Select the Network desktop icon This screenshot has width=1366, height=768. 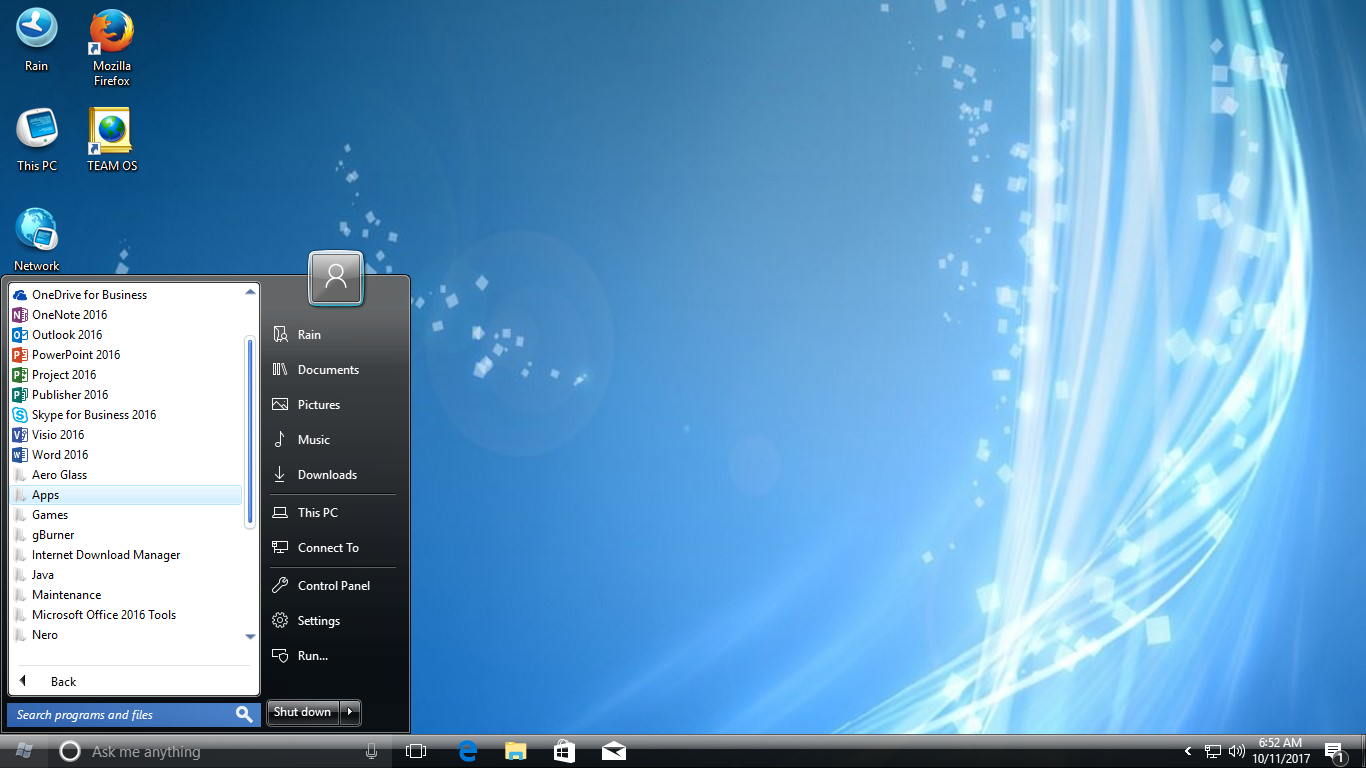[x=37, y=240]
